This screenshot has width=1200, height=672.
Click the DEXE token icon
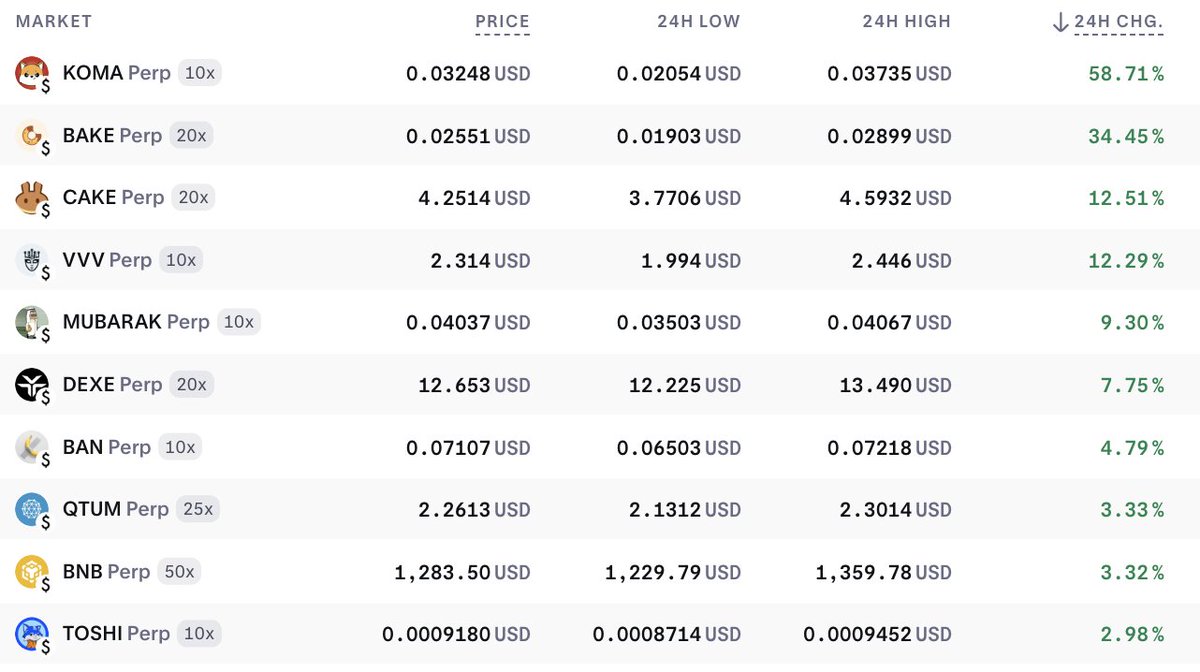31,384
